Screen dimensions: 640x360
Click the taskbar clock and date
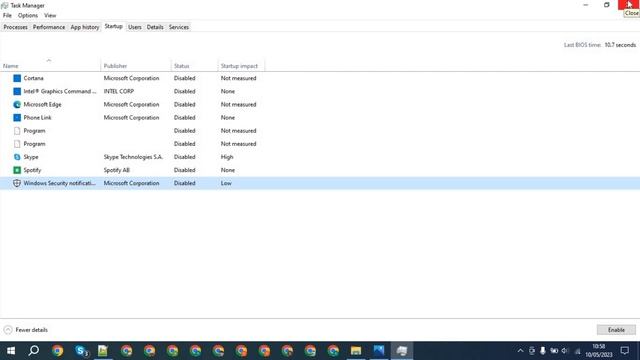point(599,351)
